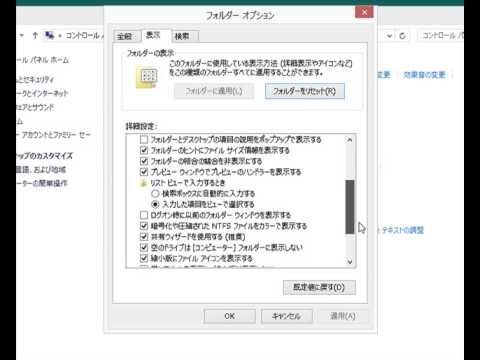The width and height of the screenshot is (480, 360).
Task: Open the とセキュリティ sidebar link
Action: [x=35, y=79]
